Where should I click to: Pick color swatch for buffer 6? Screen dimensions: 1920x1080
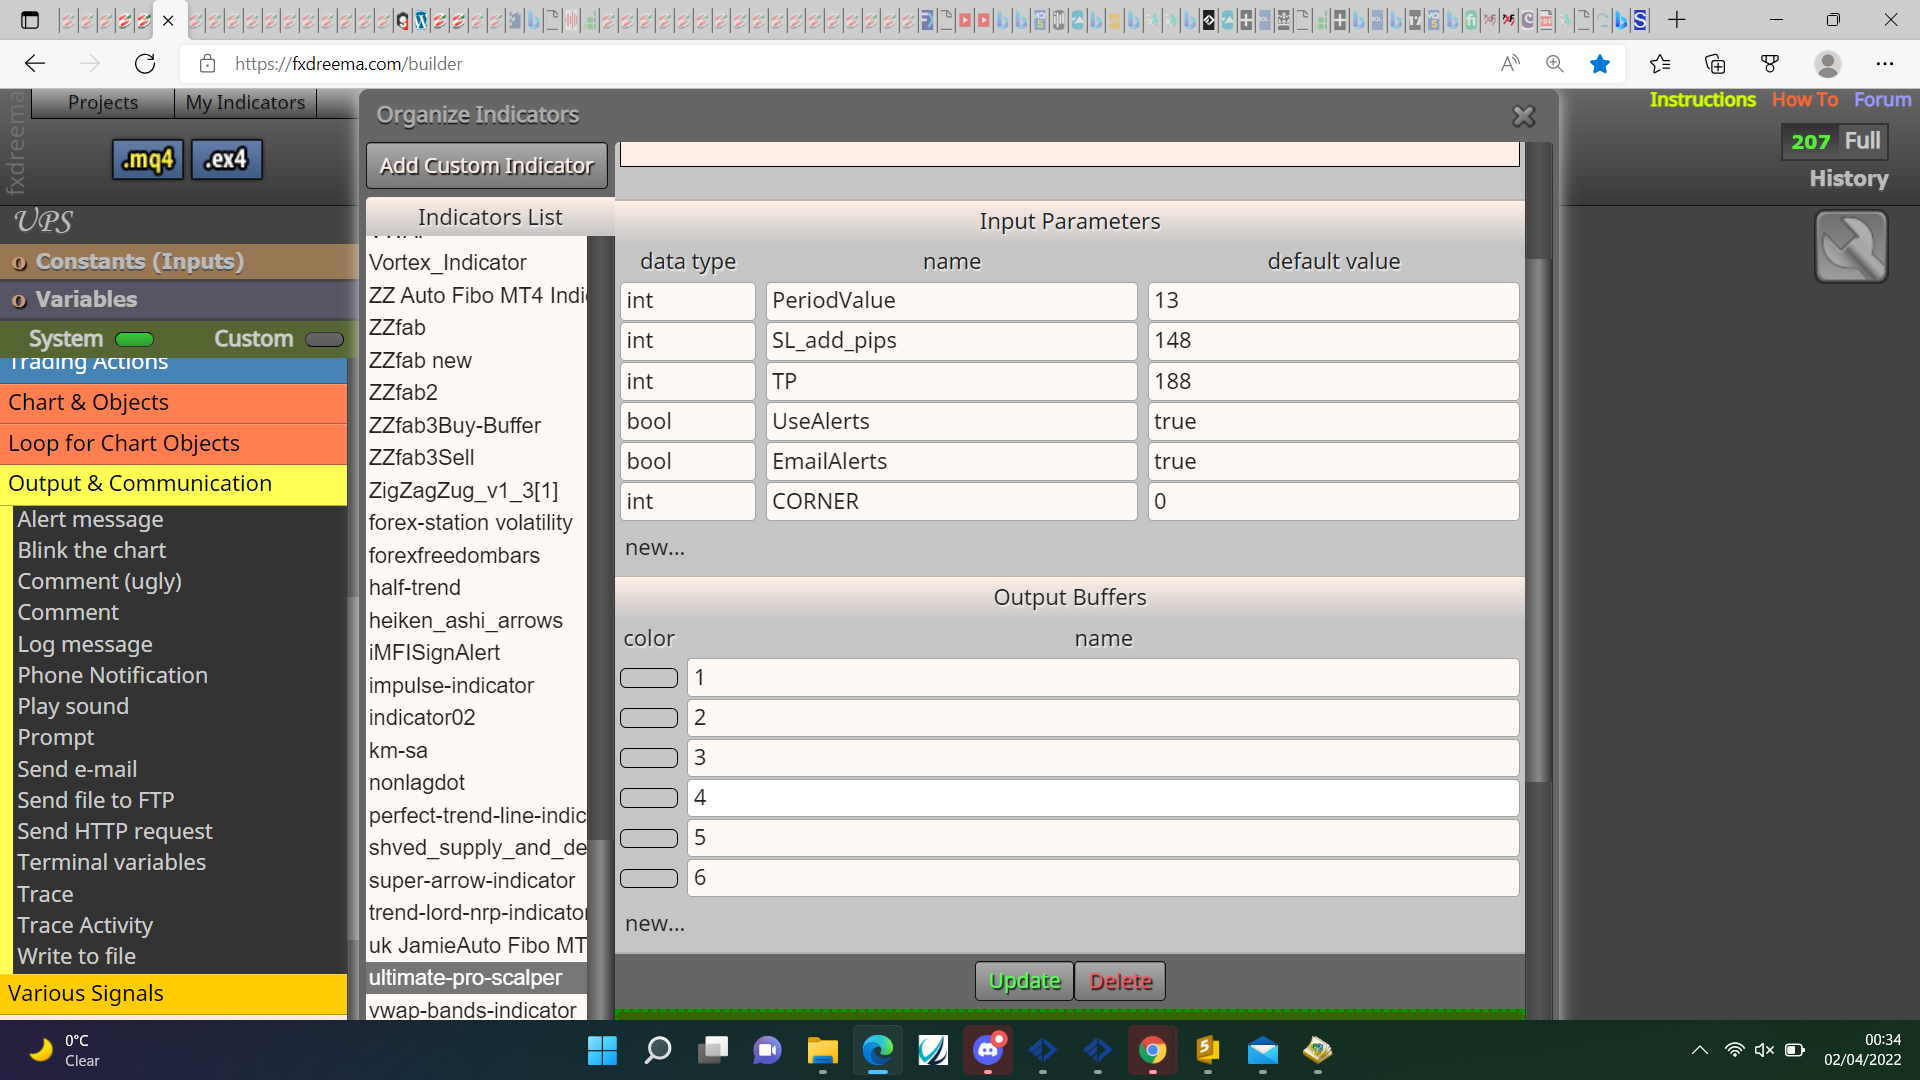tap(649, 878)
